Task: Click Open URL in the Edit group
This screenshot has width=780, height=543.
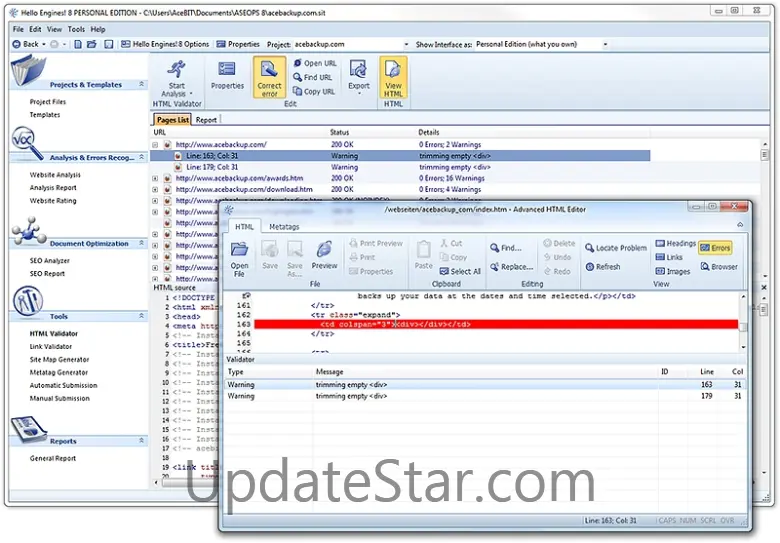Action: click(315, 63)
